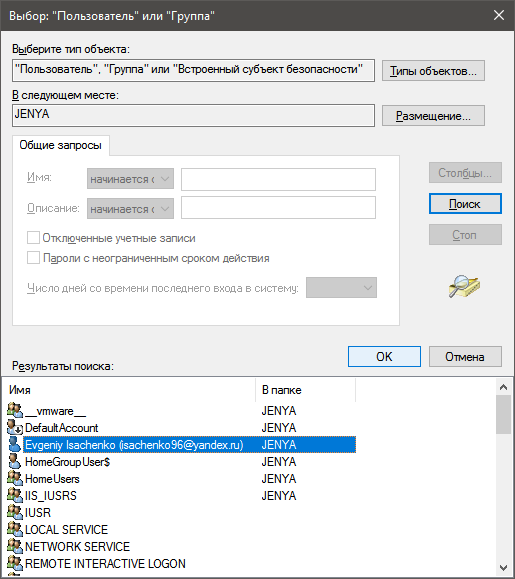Click JENYA folder cell in the IIS_IUSRS row
The width and height of the screenshot is (515, 579).
coord(279,496)
